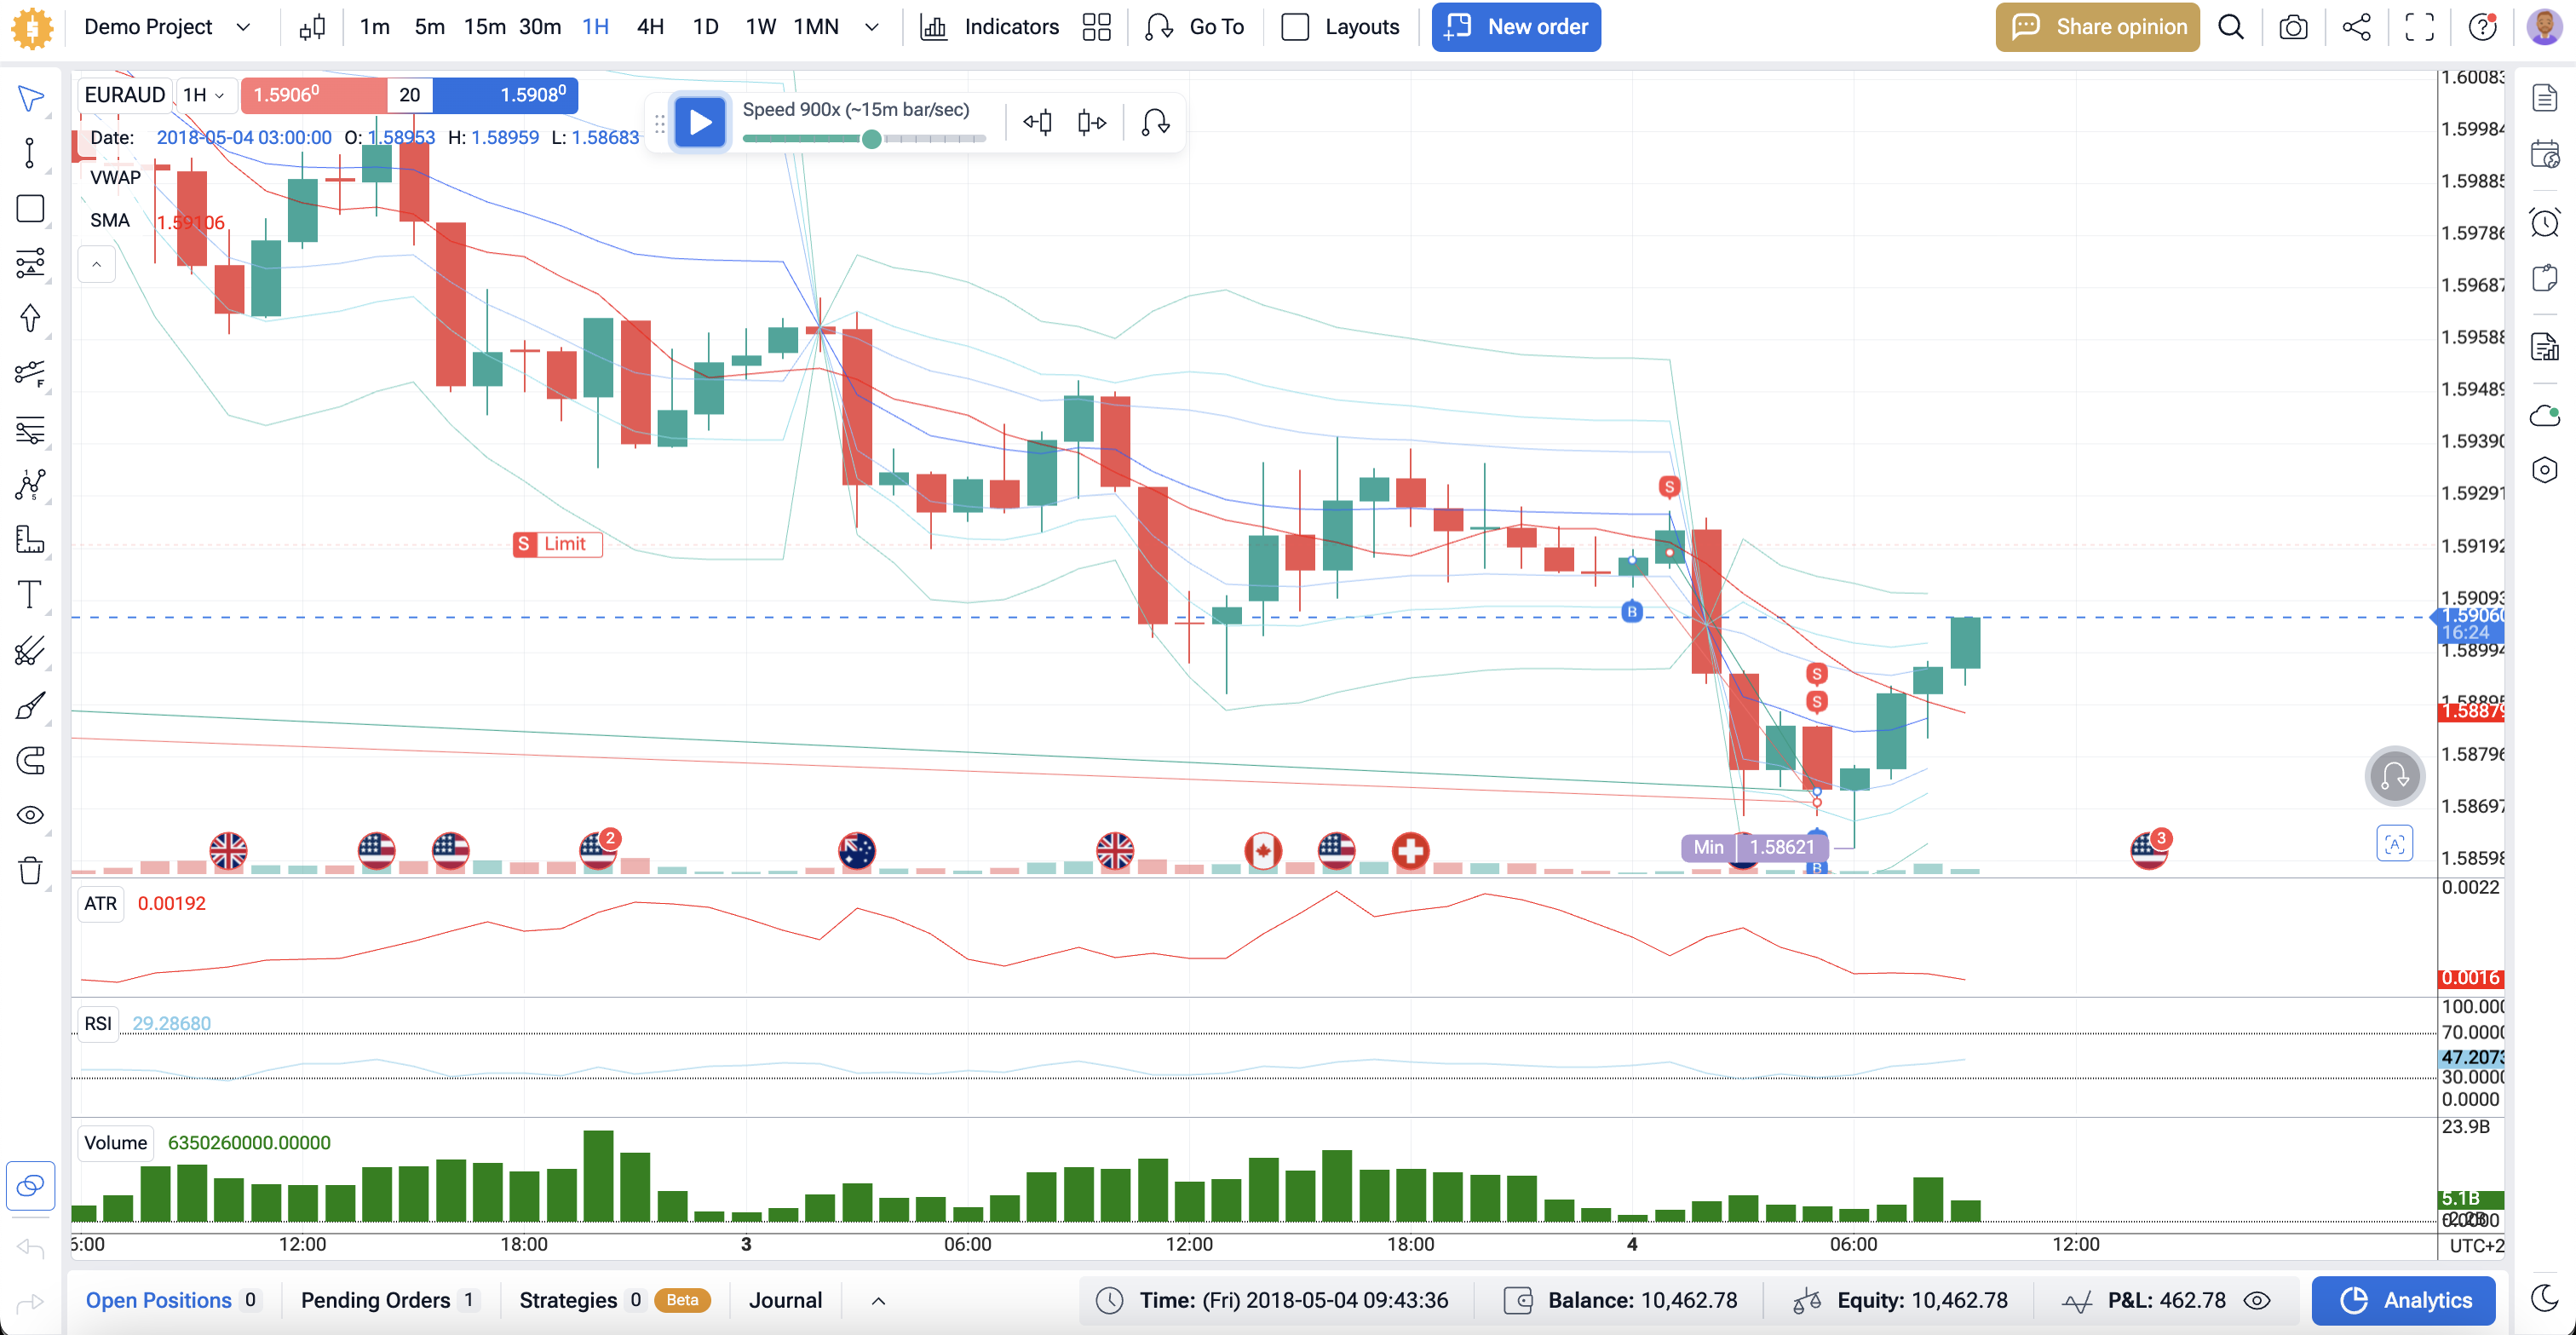The width and height of the screenshot is (2576, 1335).
Task: Open the economic calendar panel
Action: [2546, 155]
